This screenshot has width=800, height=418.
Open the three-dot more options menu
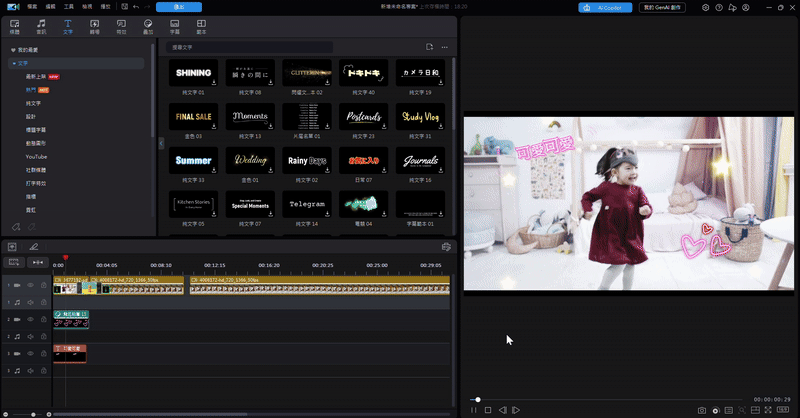445,47
